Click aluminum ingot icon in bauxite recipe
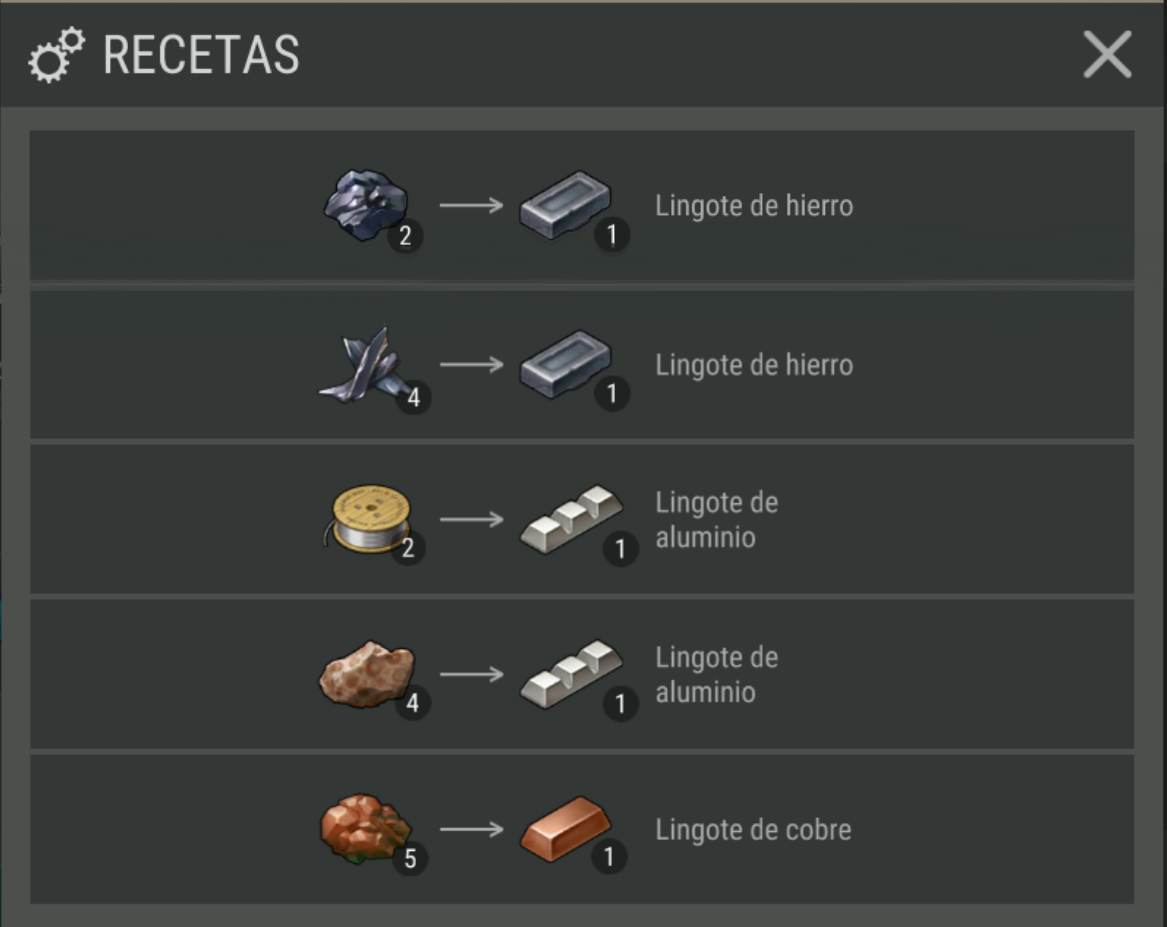 coord(571,674)
